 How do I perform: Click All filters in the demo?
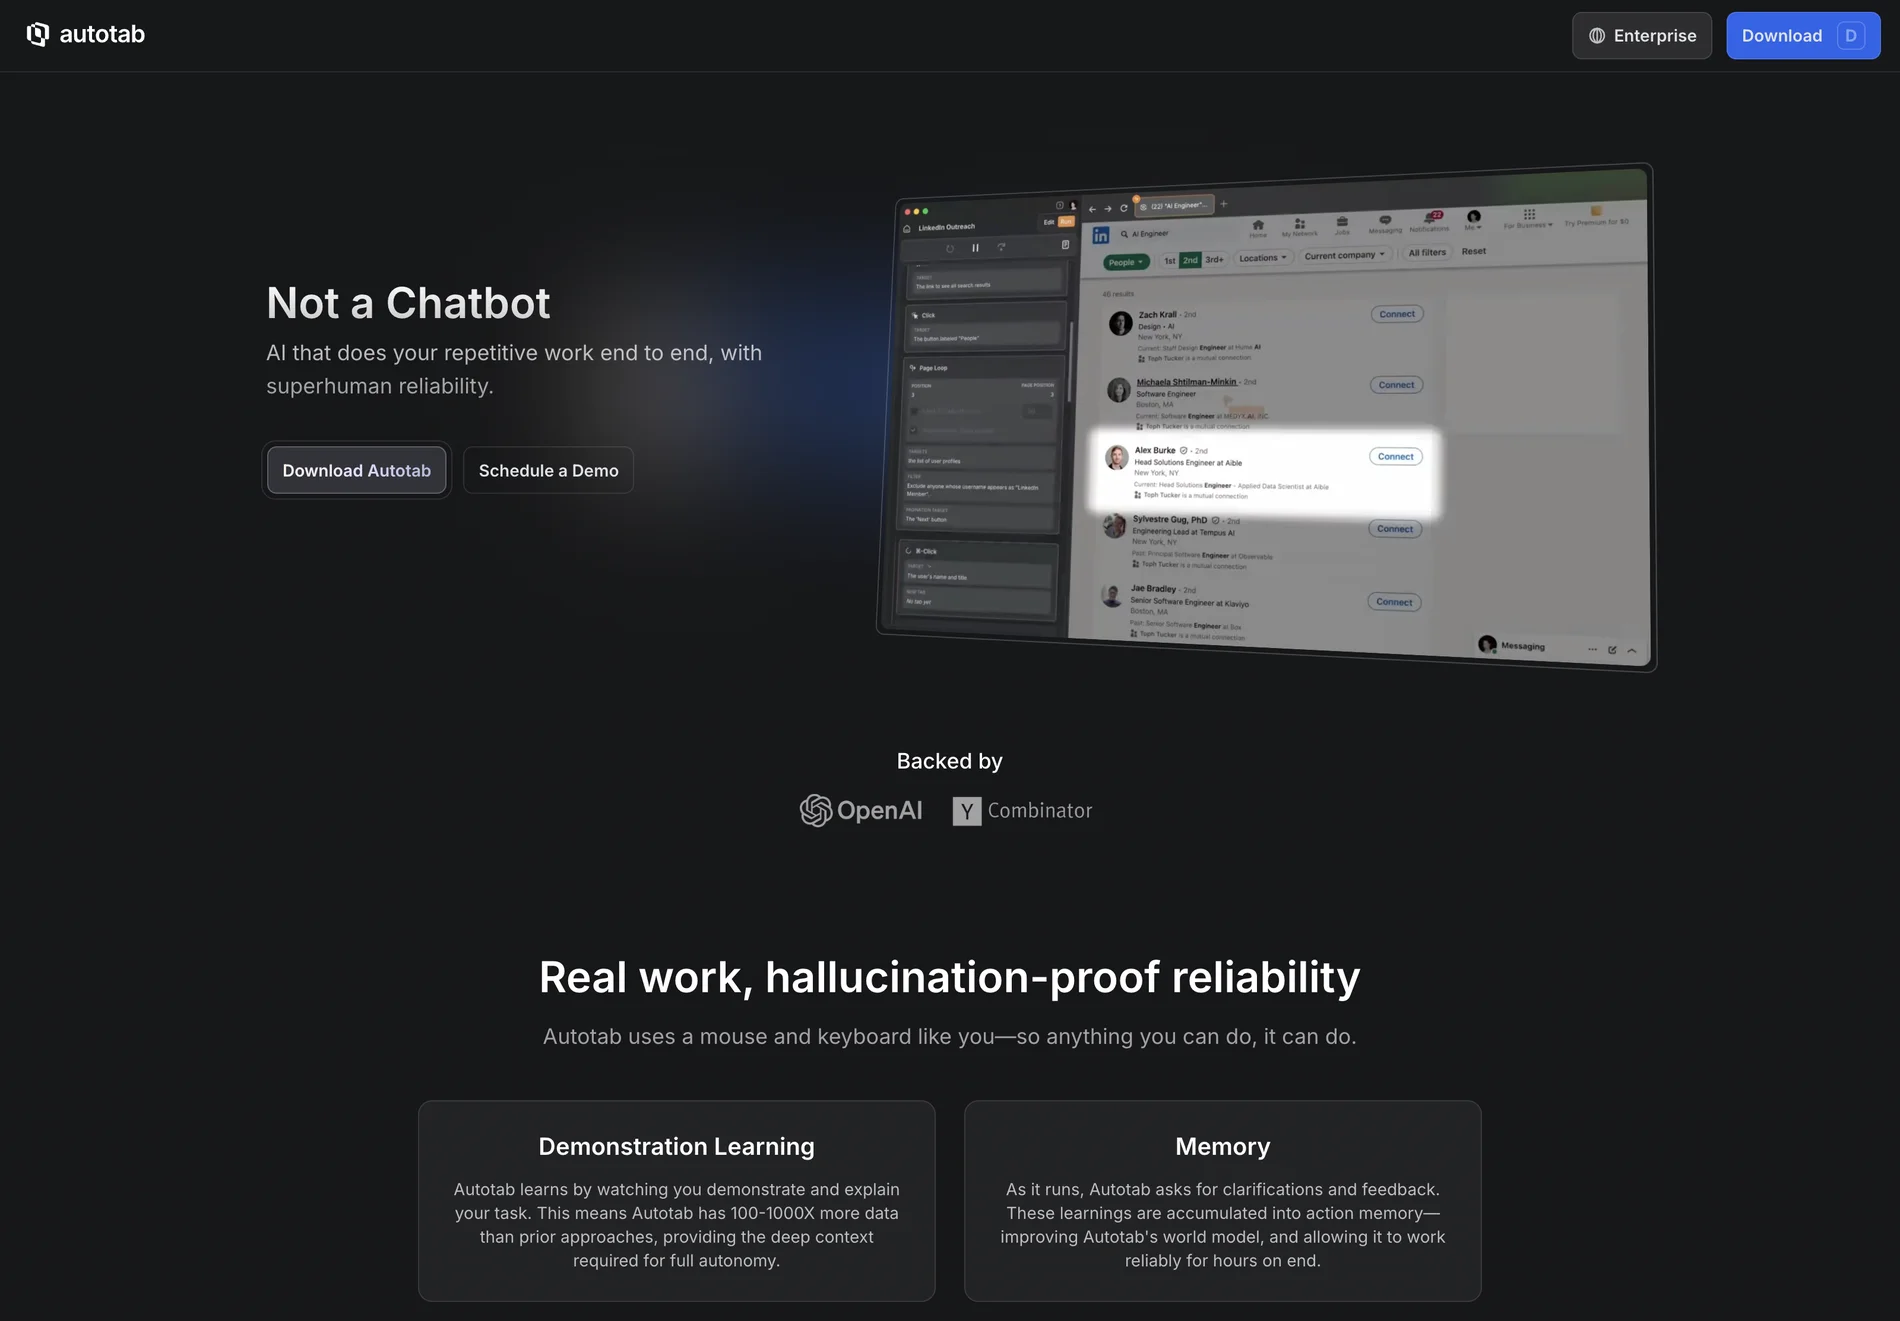point(1427,252)
